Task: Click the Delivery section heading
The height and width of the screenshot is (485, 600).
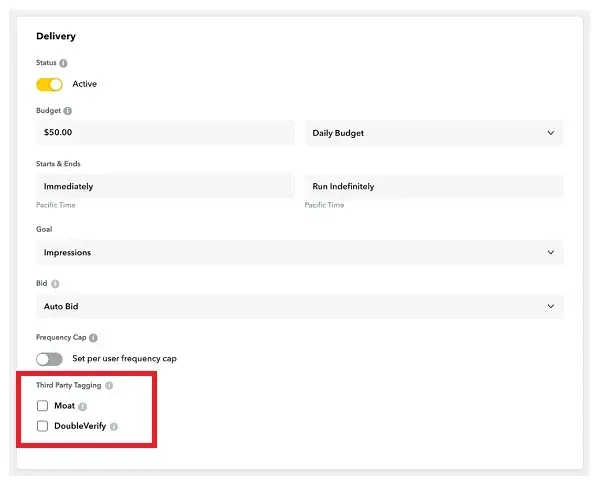Action: point(56,36)
